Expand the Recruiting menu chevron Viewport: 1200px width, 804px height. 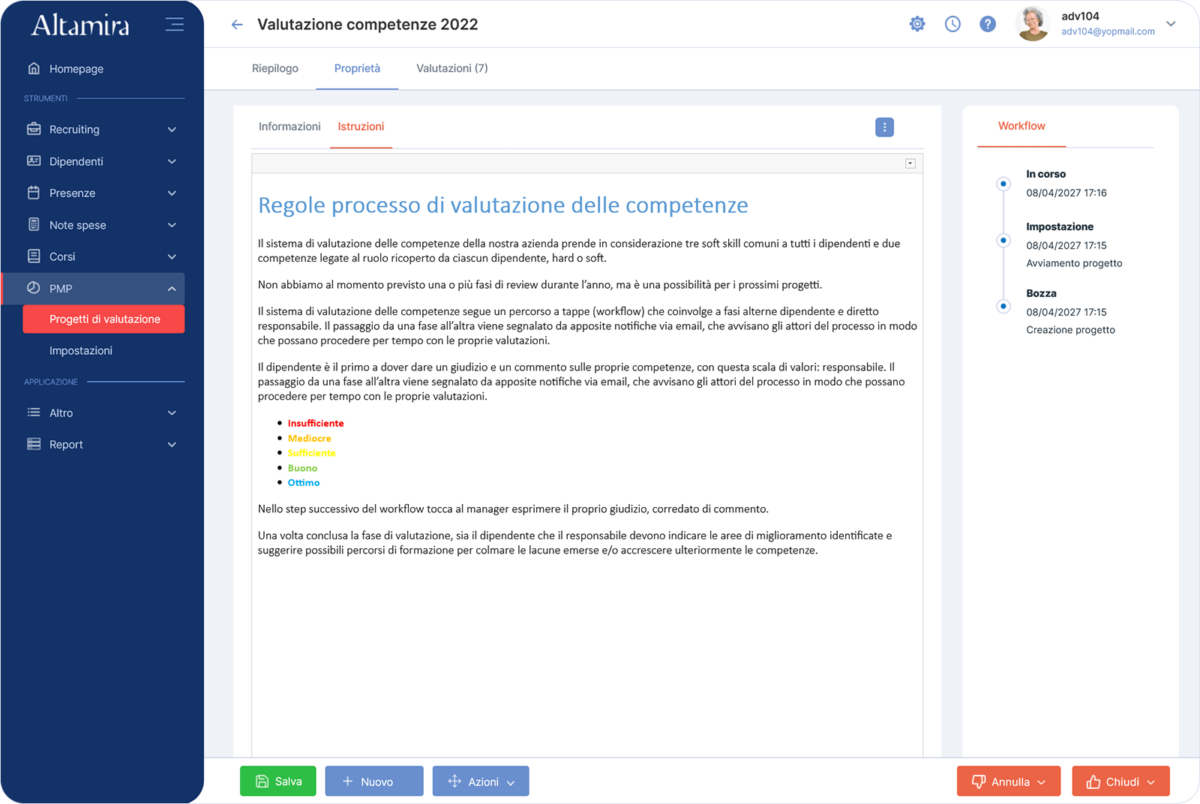pyautogui.click(x=172, y=130)
